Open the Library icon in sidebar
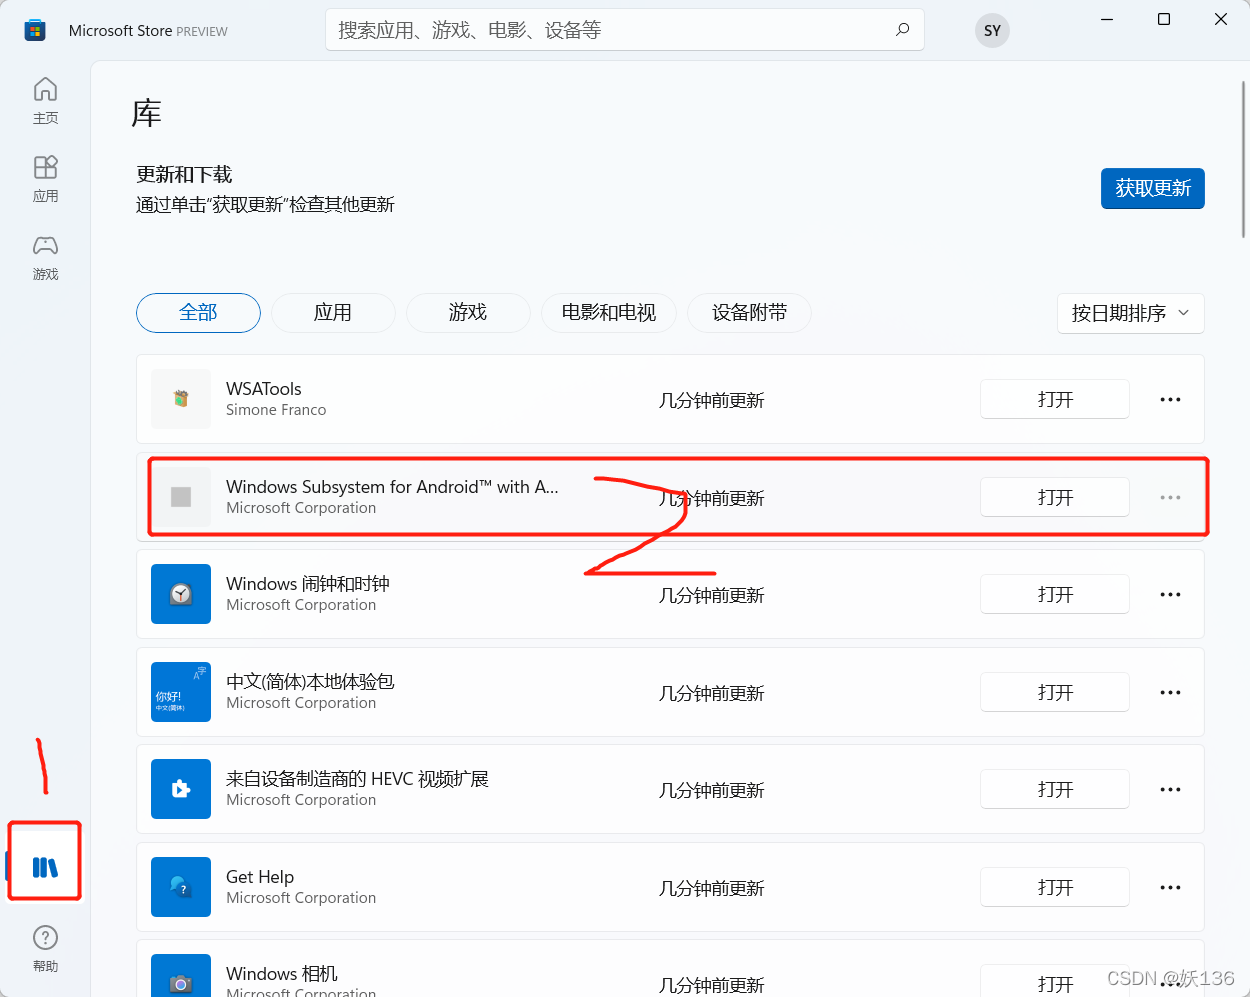The width and height of the screenshot is (1250, 997). (45, 866)
